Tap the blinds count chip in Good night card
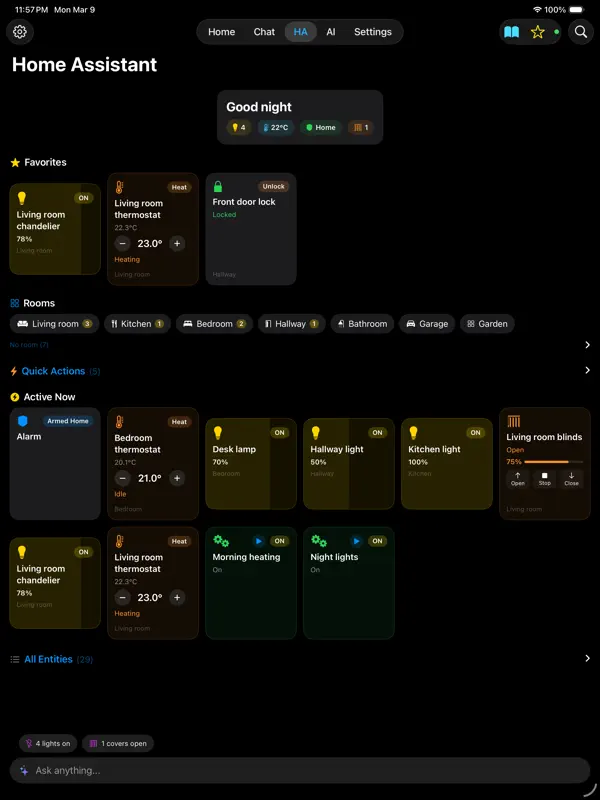Screen dimensions: 600x800 tap(361, 128)
